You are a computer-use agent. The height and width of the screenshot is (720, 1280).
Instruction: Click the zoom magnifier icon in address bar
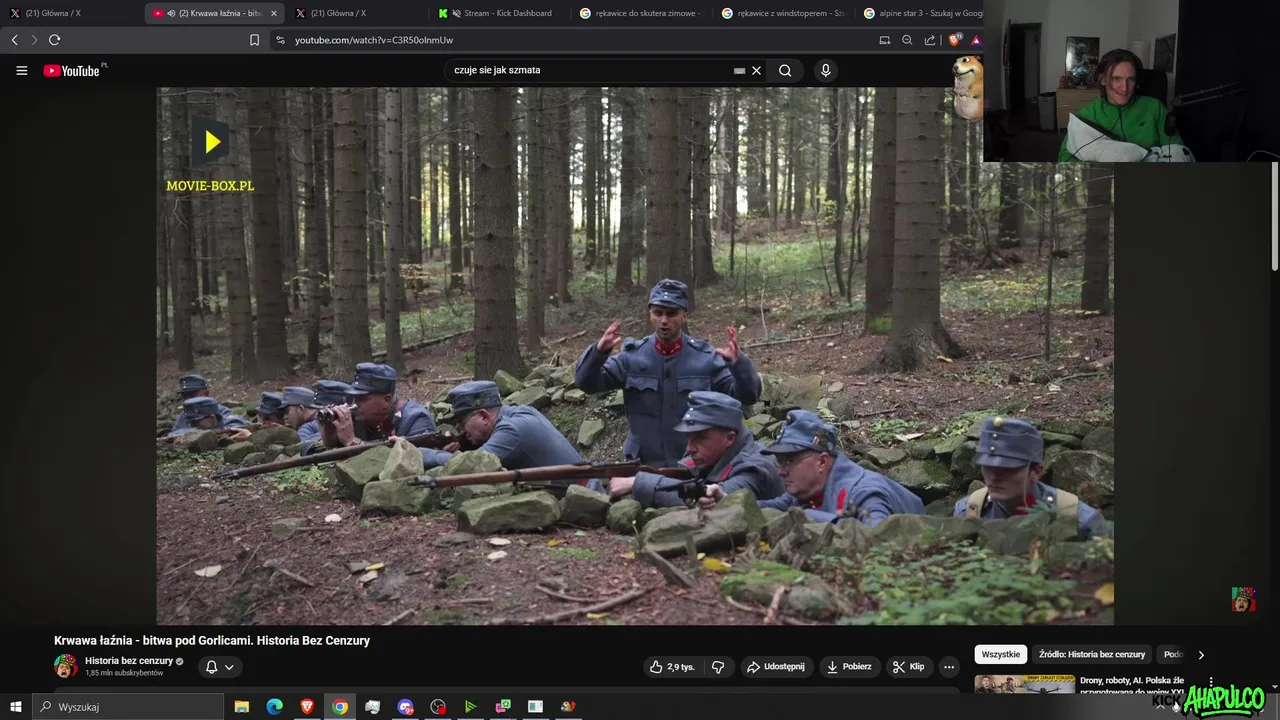click(x=907, y=40)
